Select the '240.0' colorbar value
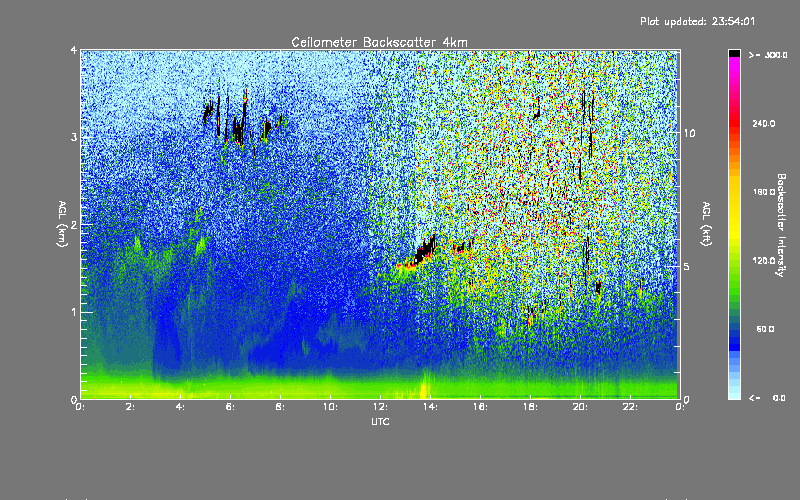This screenshot has width=800, height=500. [x=764, y=123]
